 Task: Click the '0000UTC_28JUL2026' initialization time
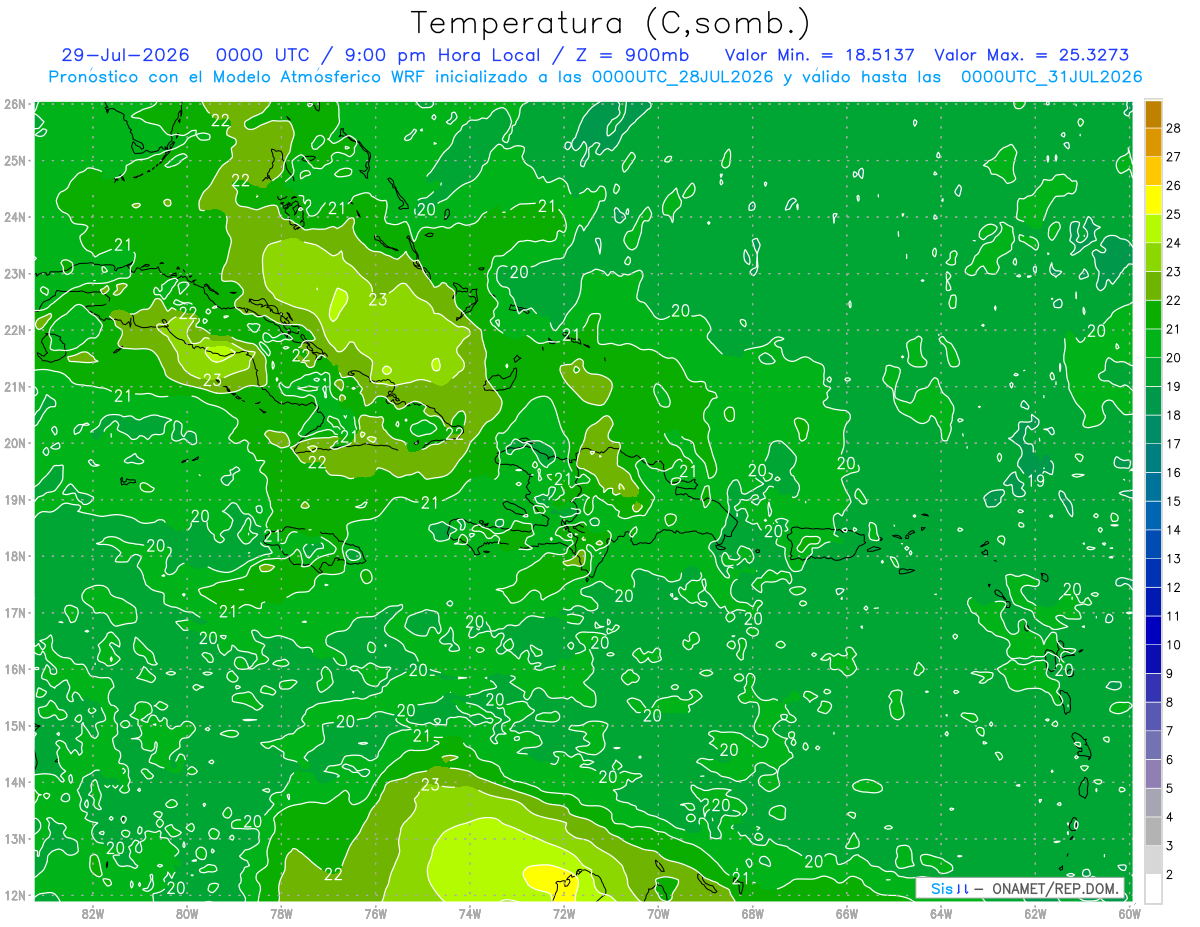pyautogui.click(x=683, y=77)
